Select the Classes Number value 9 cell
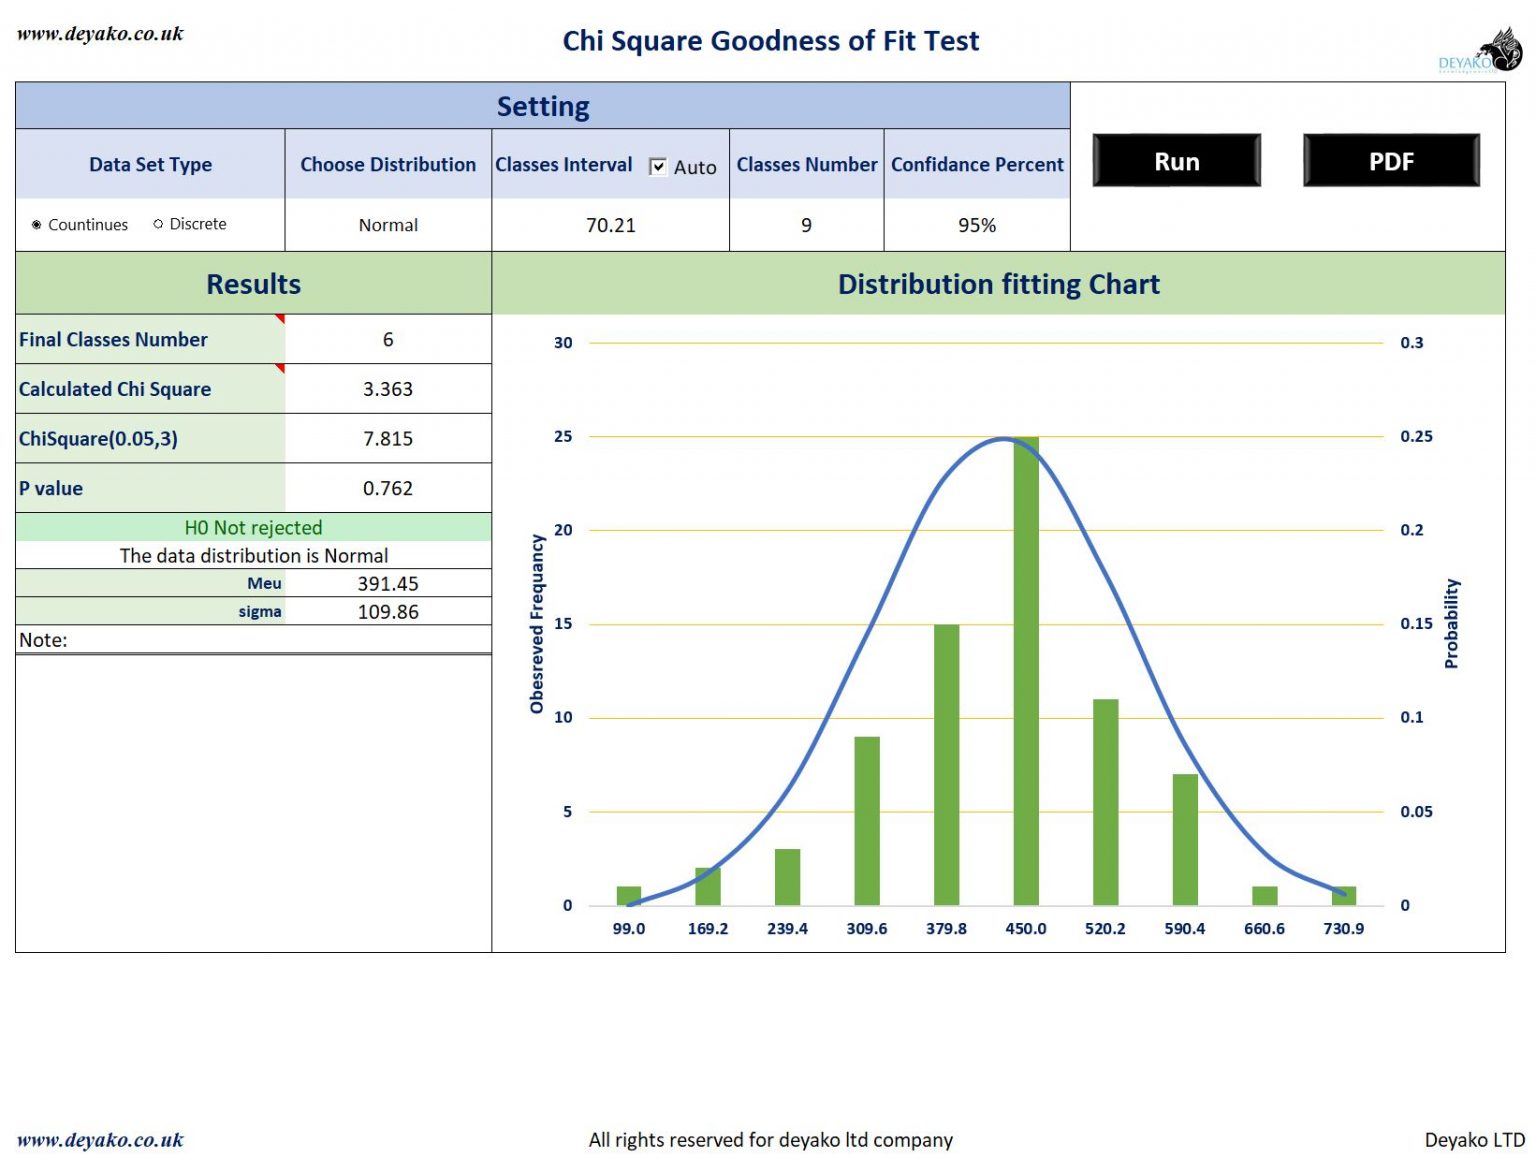The image size is (1536, 1172). point(806,225)
